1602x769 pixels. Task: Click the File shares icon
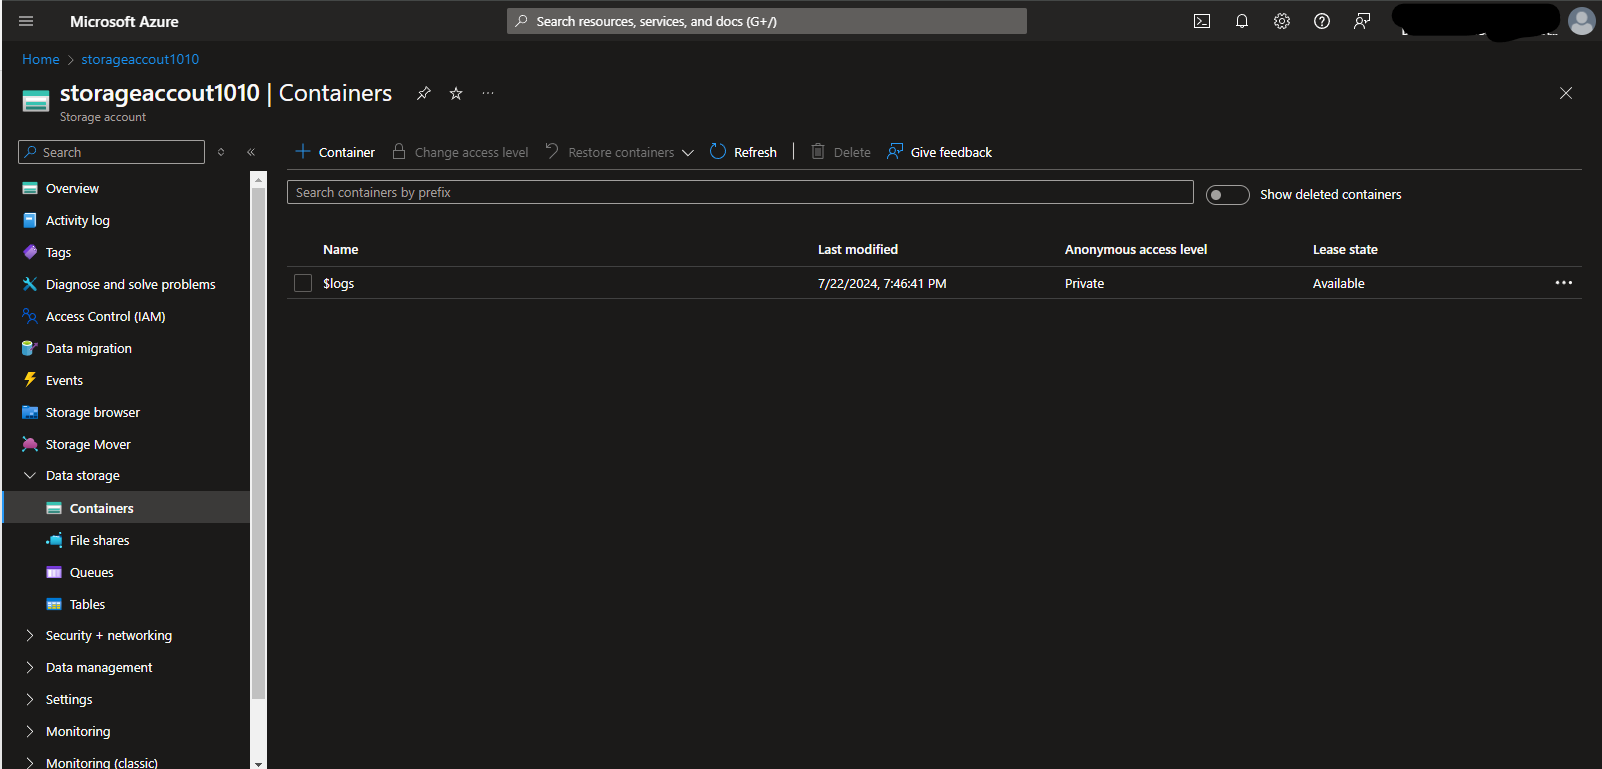(x=54, y=540)
